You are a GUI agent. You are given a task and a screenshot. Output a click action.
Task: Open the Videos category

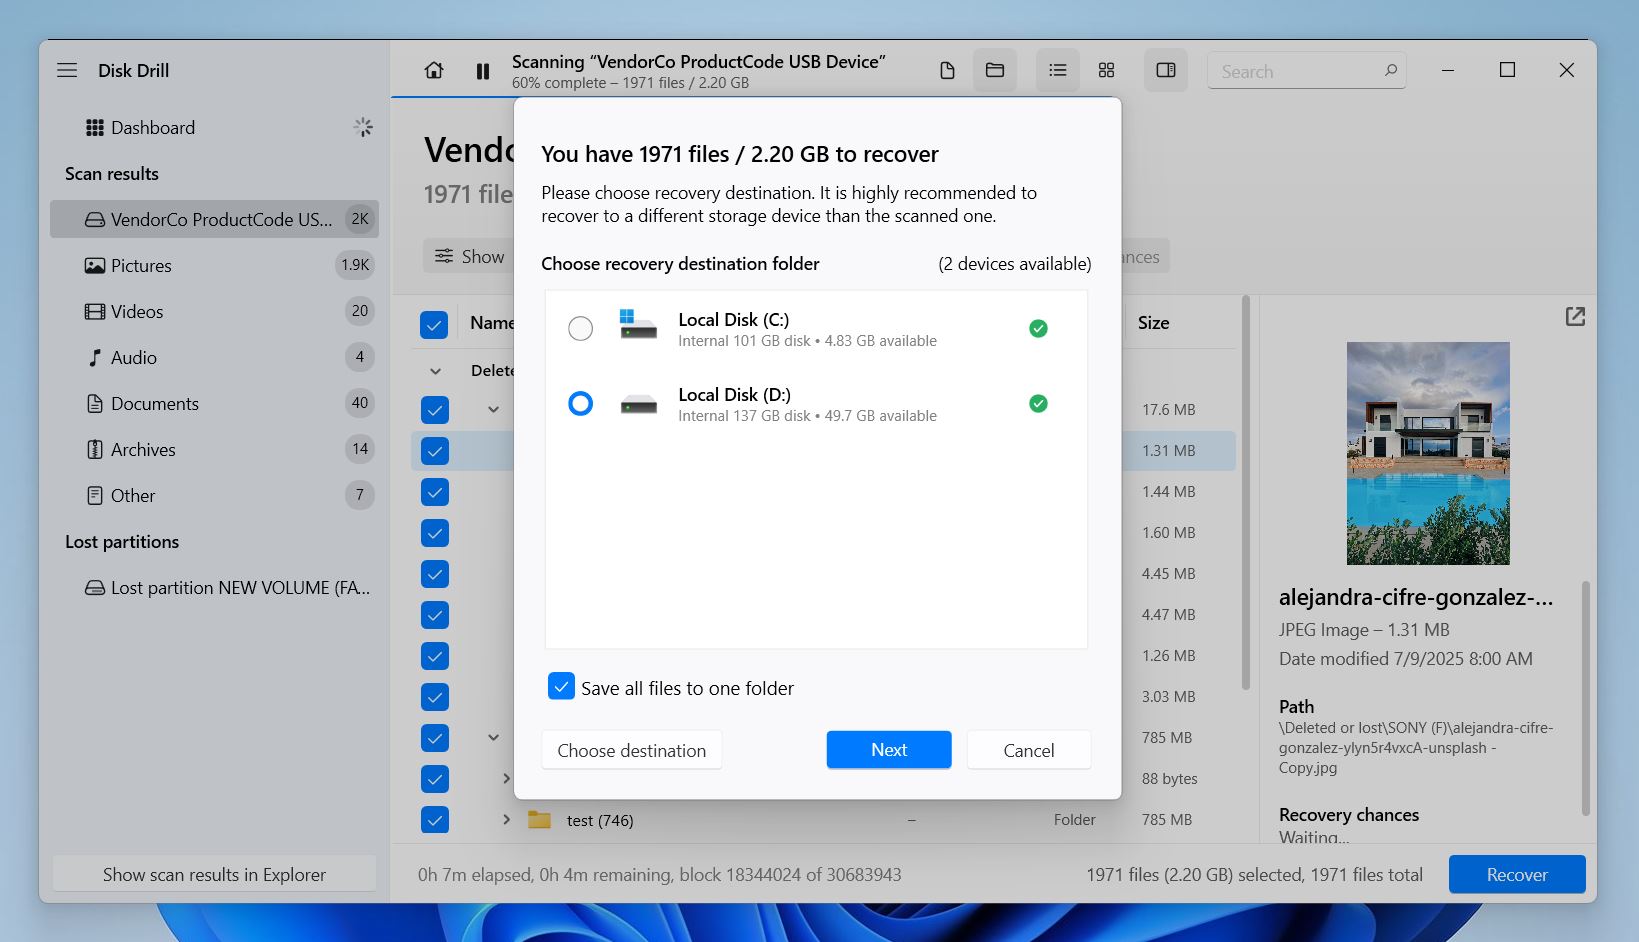click(214, 311)
